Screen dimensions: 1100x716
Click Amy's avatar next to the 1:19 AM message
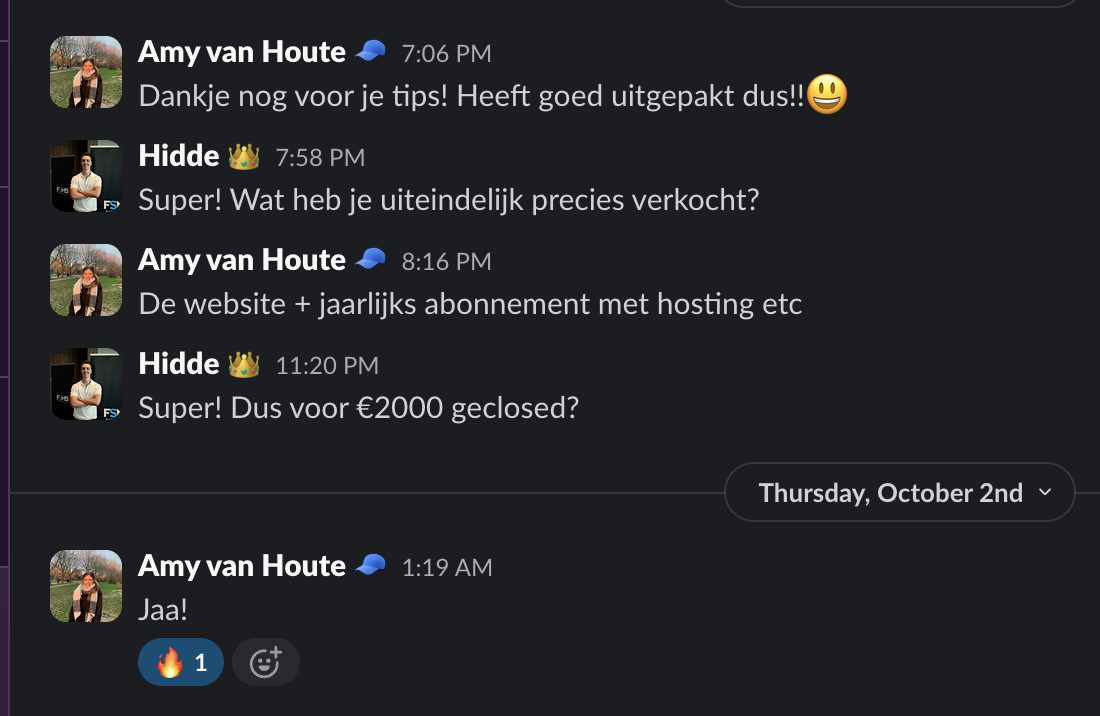coord(86,586)
